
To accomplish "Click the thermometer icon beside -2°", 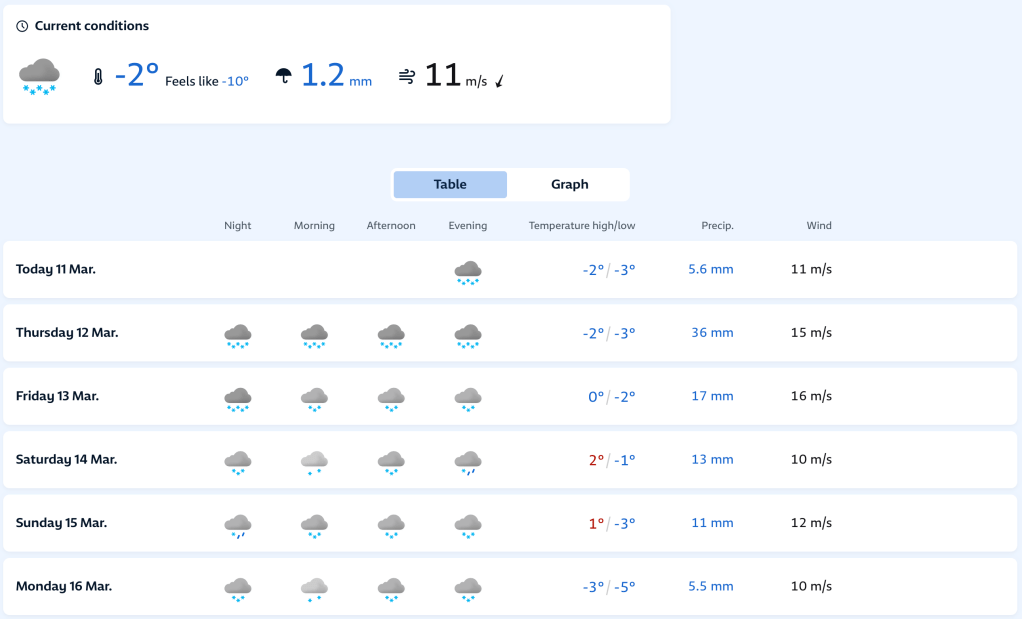I will click(98, 77).
